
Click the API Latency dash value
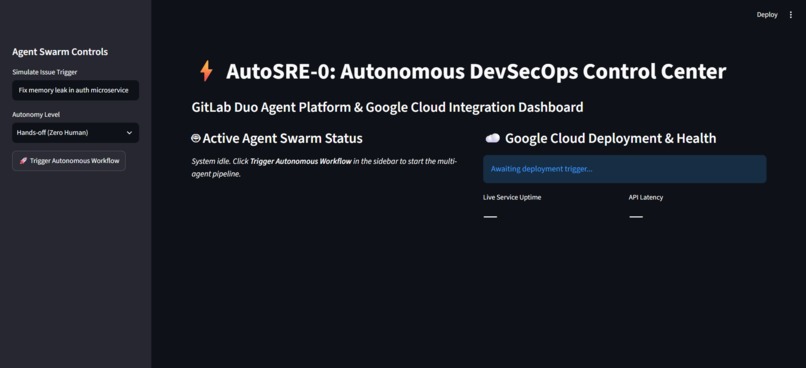[x=636, y=217]
